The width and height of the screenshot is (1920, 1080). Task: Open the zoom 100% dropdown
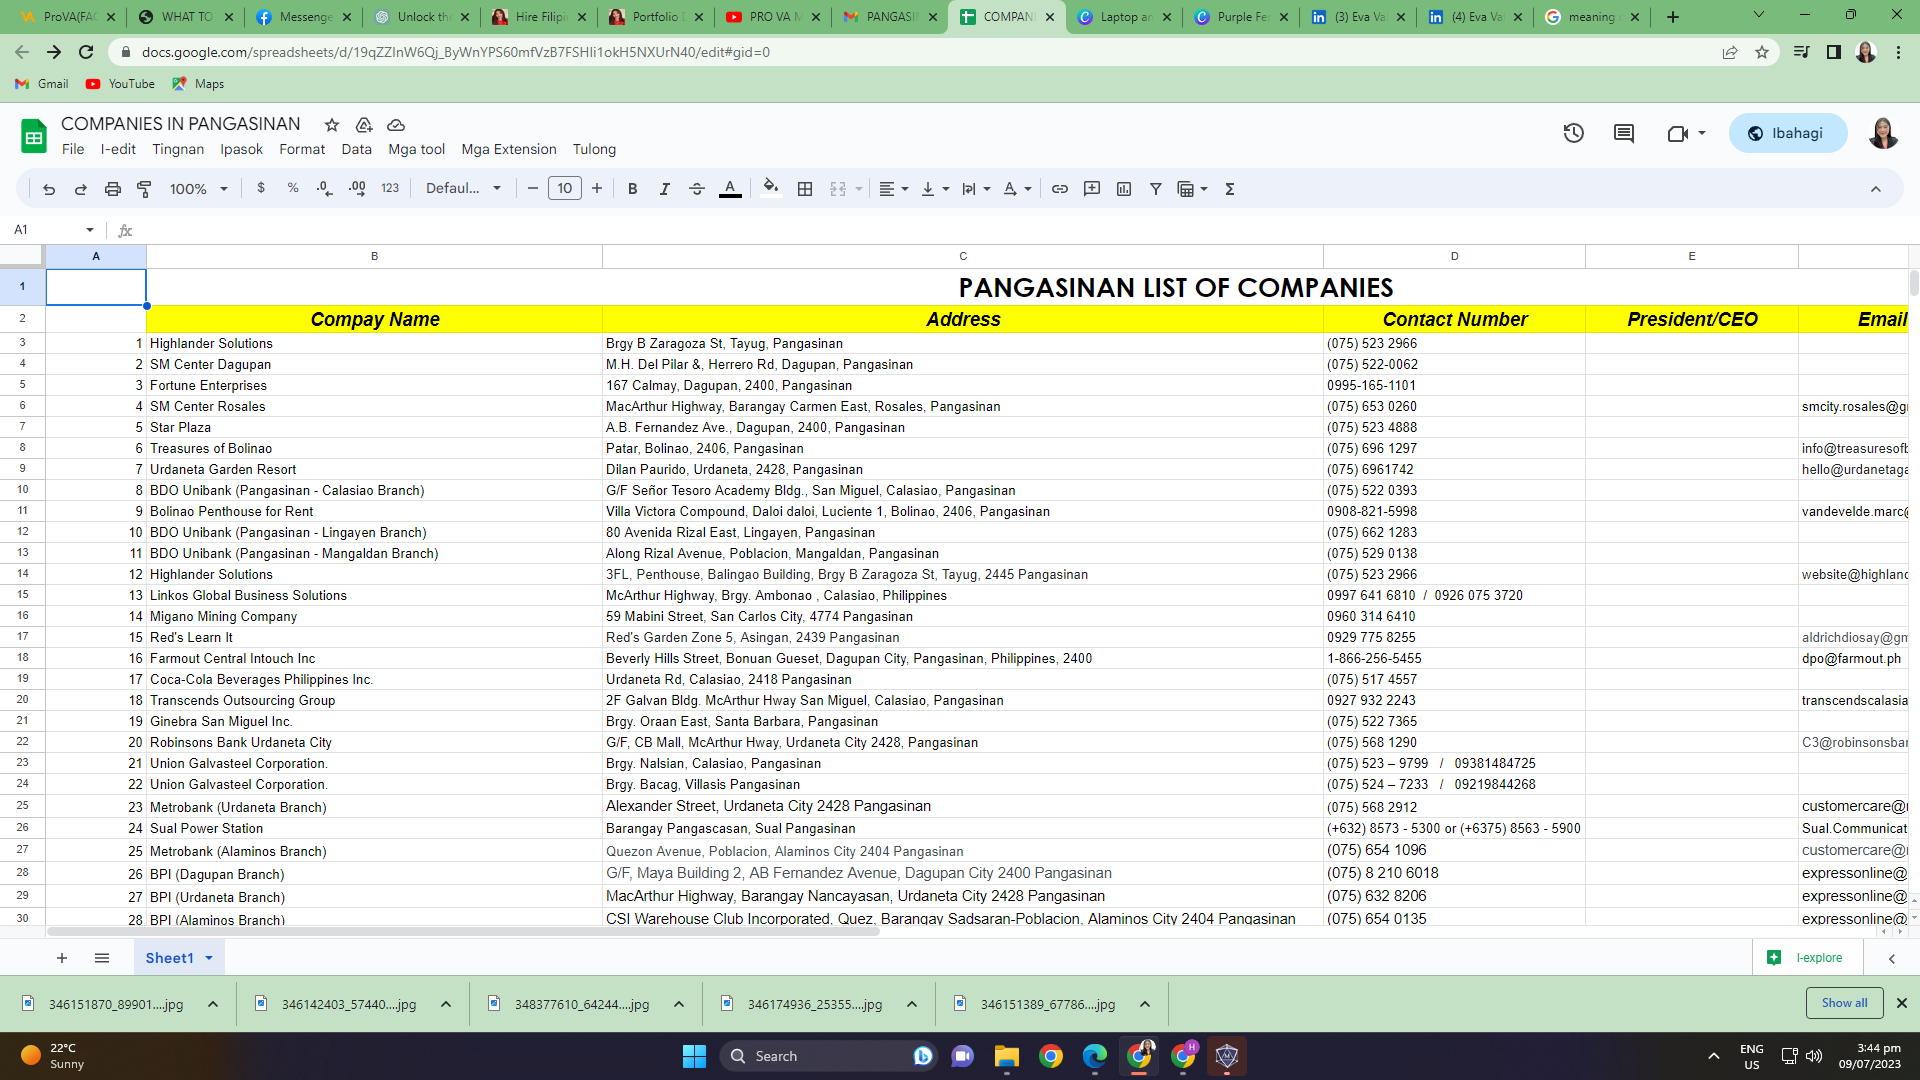(198, 189)
